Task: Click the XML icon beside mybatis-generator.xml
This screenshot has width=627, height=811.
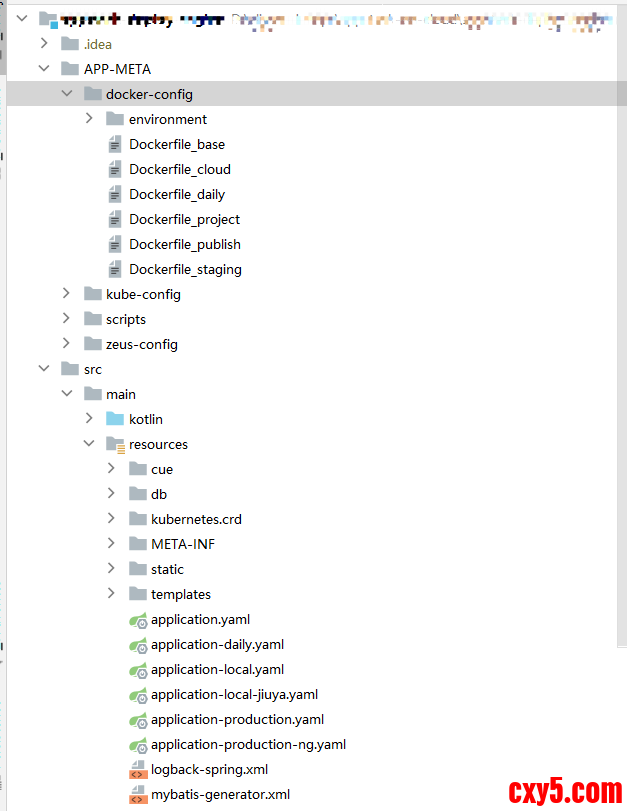Action: tap(138, 795)
